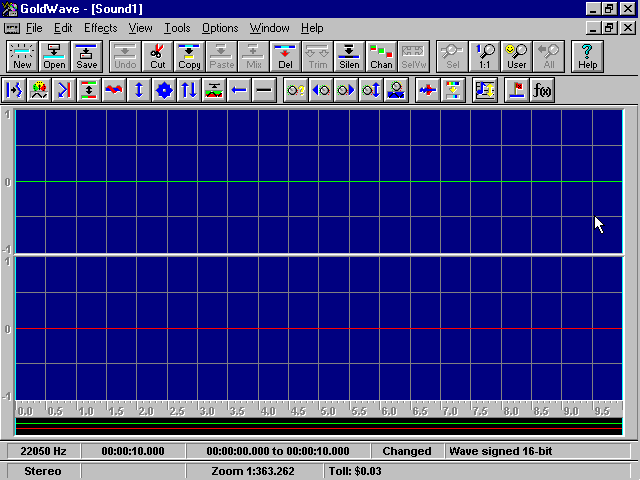Open a file with the Open button
The image size is (640, 480).
tap(54, 56)
